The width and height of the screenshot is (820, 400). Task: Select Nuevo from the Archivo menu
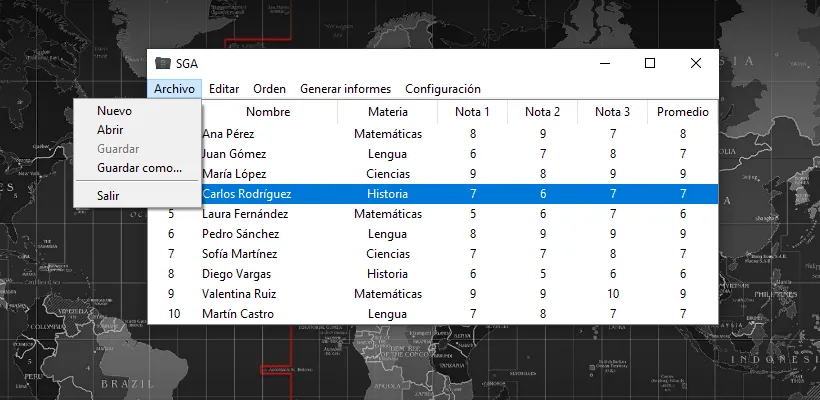pyautogui.click(x=114, y=111)
